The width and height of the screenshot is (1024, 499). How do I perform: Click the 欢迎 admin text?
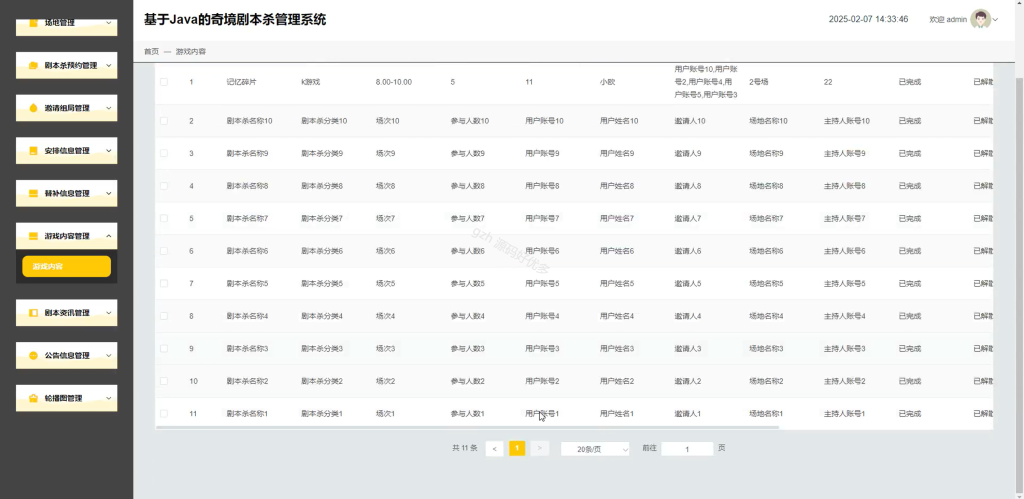pos(948,20)
